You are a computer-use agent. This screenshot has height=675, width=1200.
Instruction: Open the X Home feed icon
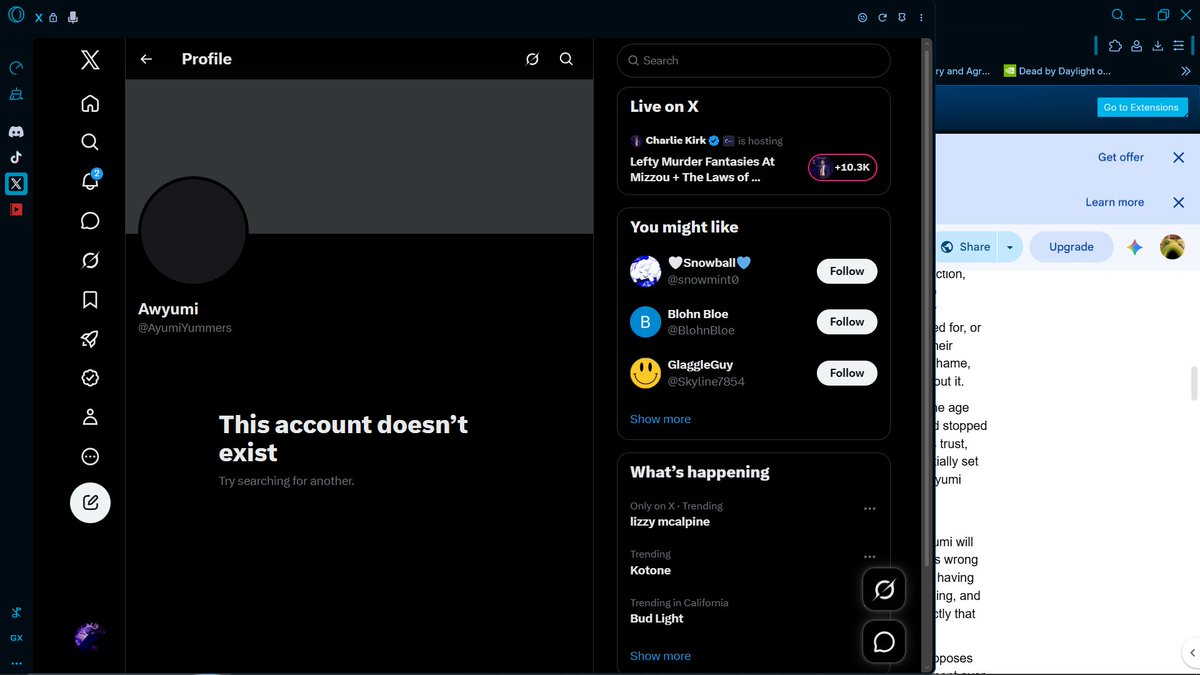click(90, 104)
